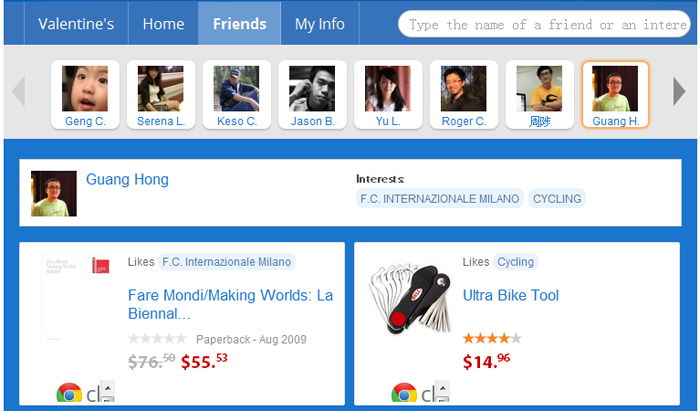The width and height of the screenshot is (700, 411).
Task: Click F.C. INTERNAZIONALE MILANO interest tag
Action: (x=440, y=199)
